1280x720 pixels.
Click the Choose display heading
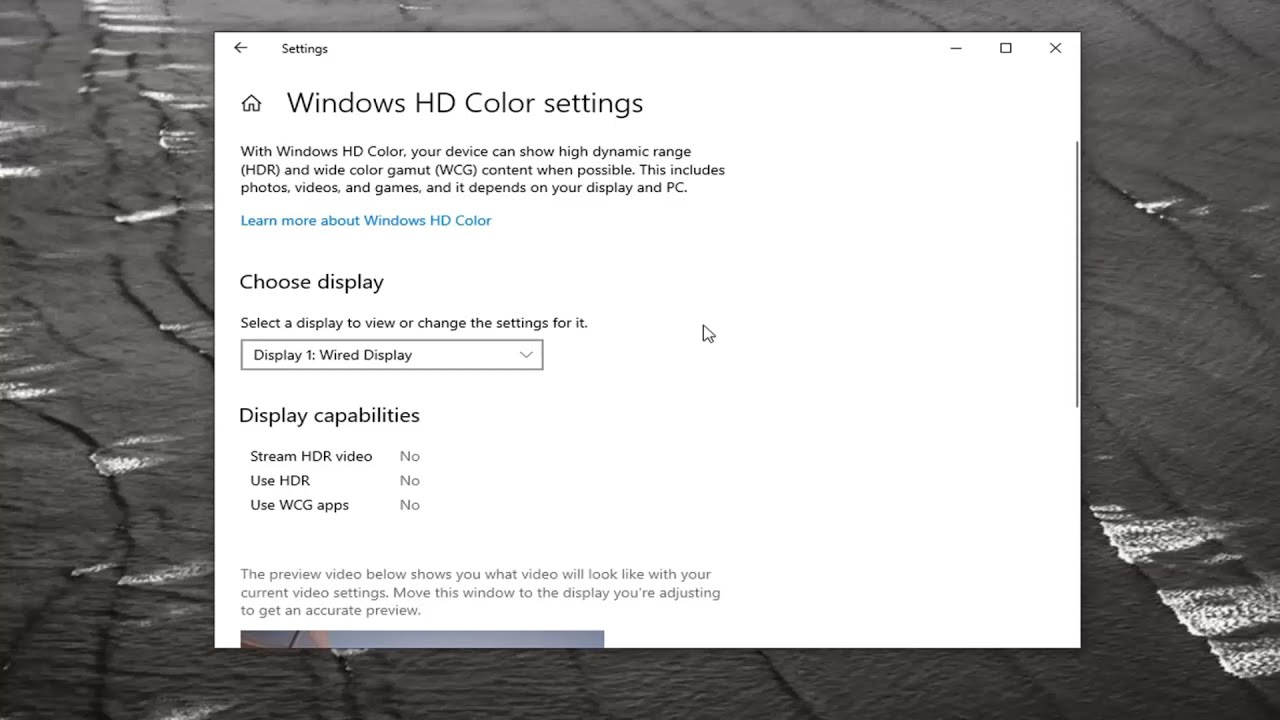click(312, 282)
